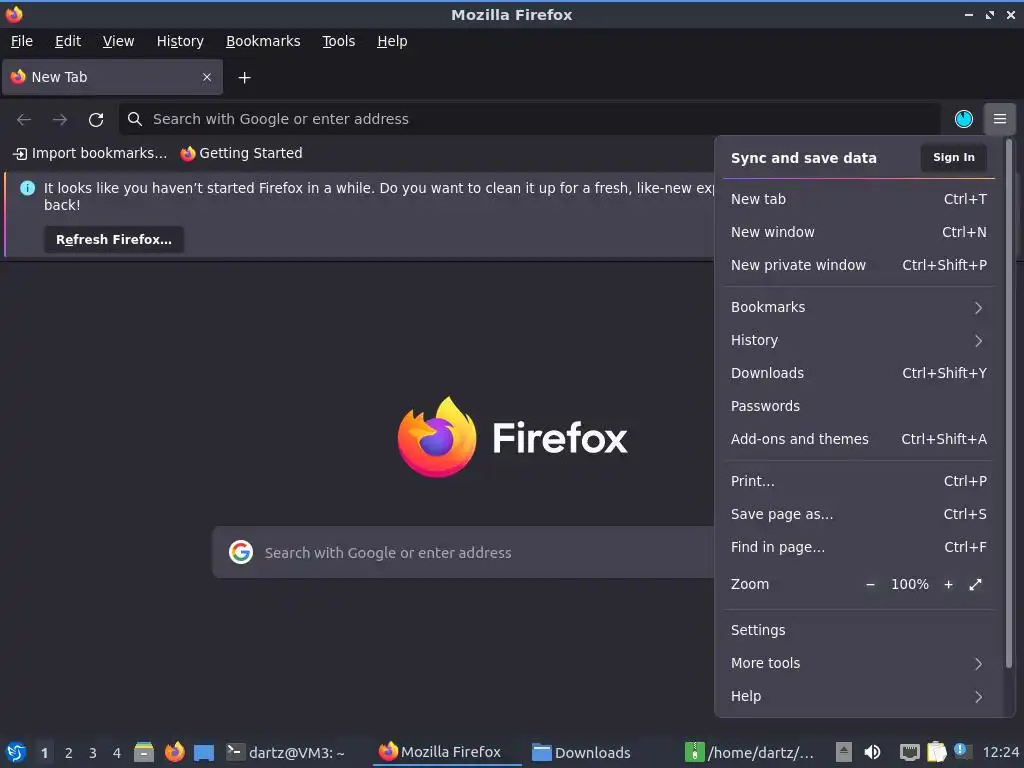Reload the page with the refresh icon

pos(96,120)
